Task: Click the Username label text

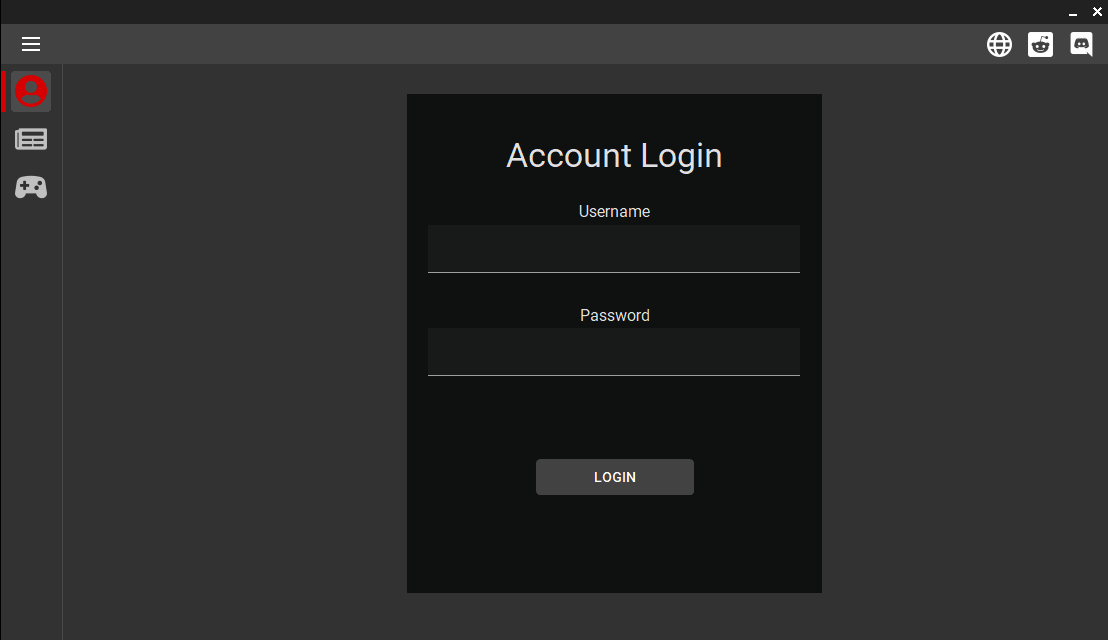Action: click(614, 212)
